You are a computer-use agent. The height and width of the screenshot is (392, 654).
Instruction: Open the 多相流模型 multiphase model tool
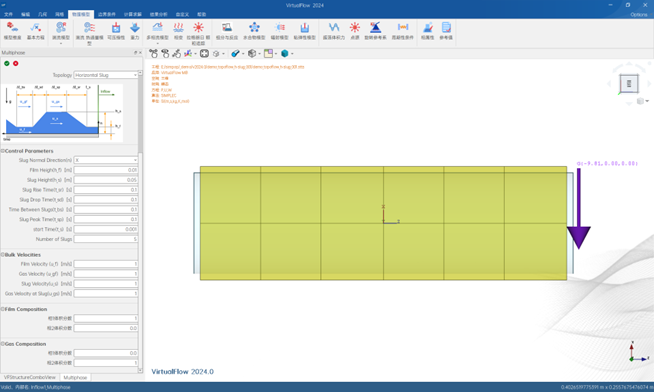pos(157,31)
